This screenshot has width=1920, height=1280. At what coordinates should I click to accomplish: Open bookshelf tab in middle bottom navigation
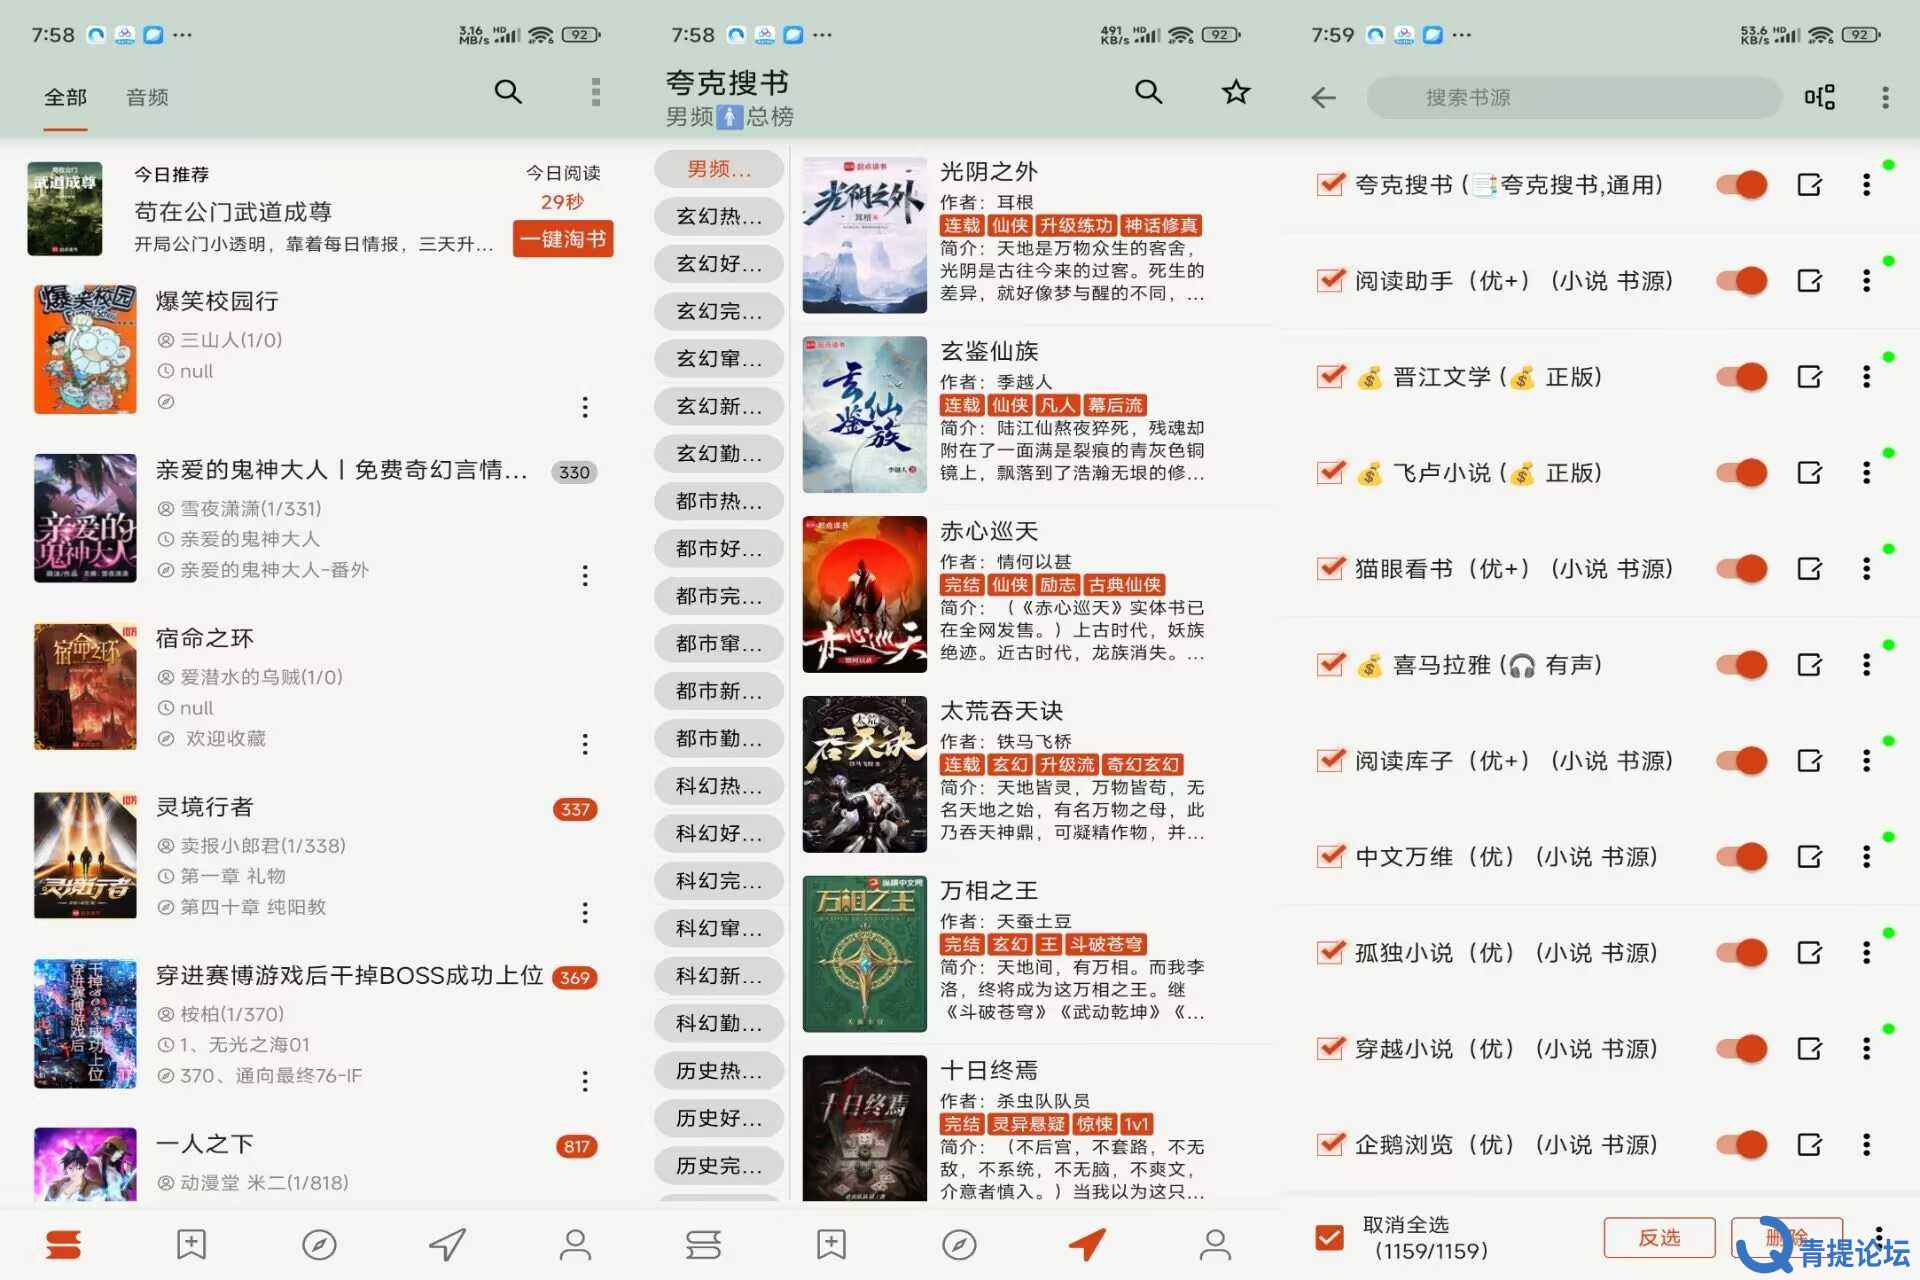pos(703,1244)
